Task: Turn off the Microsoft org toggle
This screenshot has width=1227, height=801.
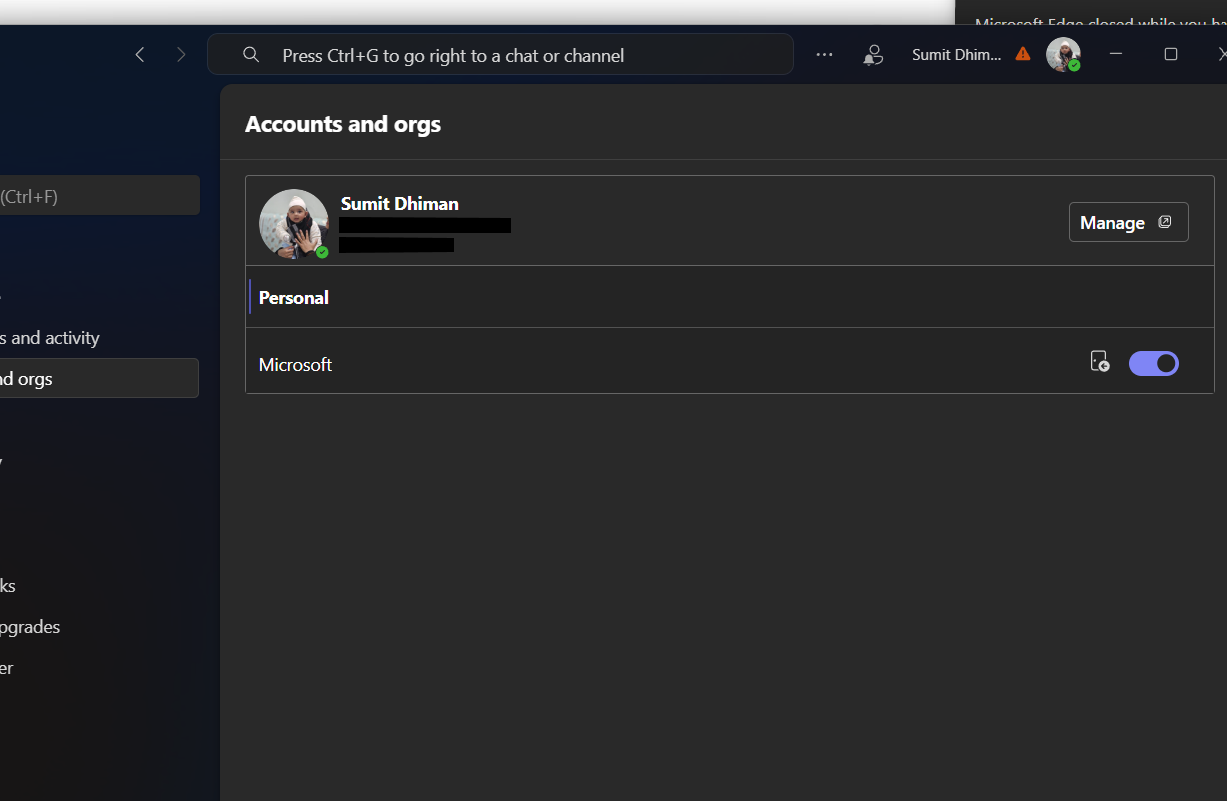Action: (x=1154, y=364)
